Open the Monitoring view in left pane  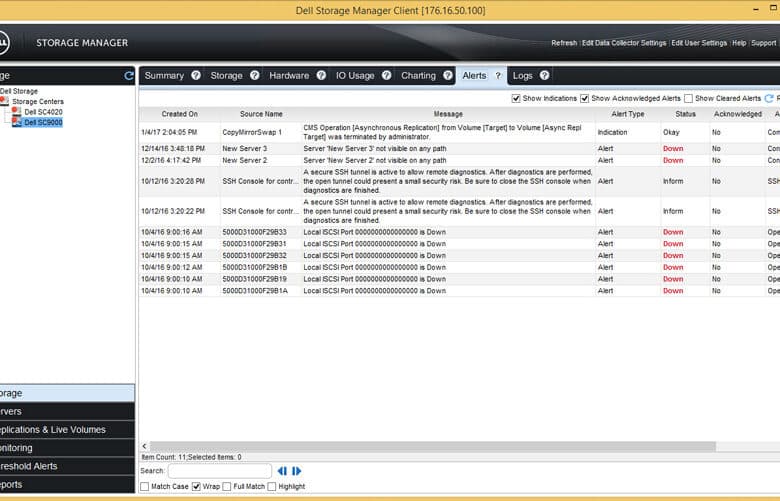67,448
